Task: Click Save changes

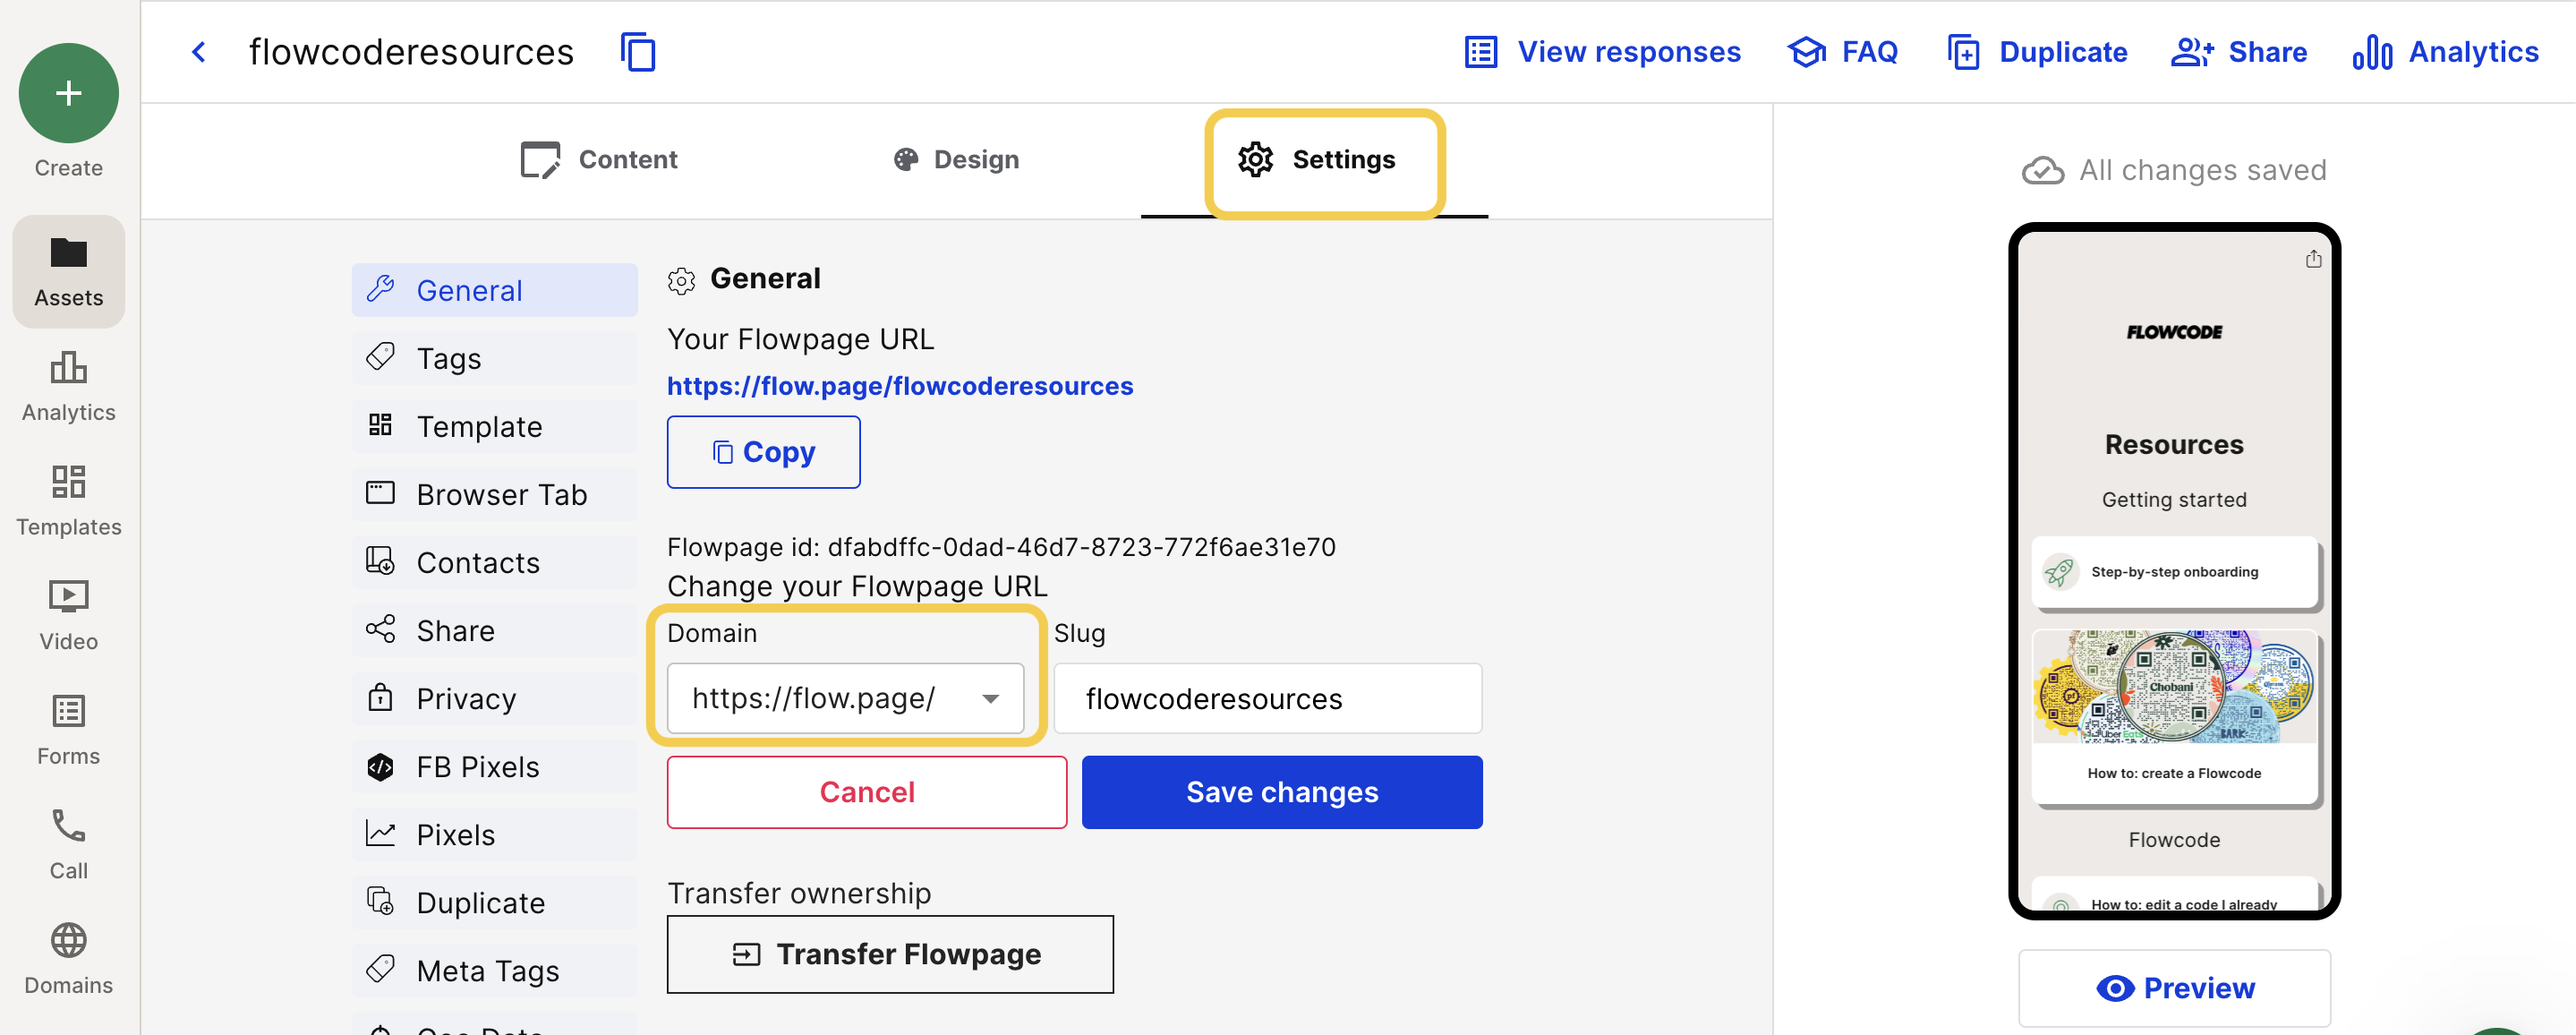Action: coord(1281,792)
